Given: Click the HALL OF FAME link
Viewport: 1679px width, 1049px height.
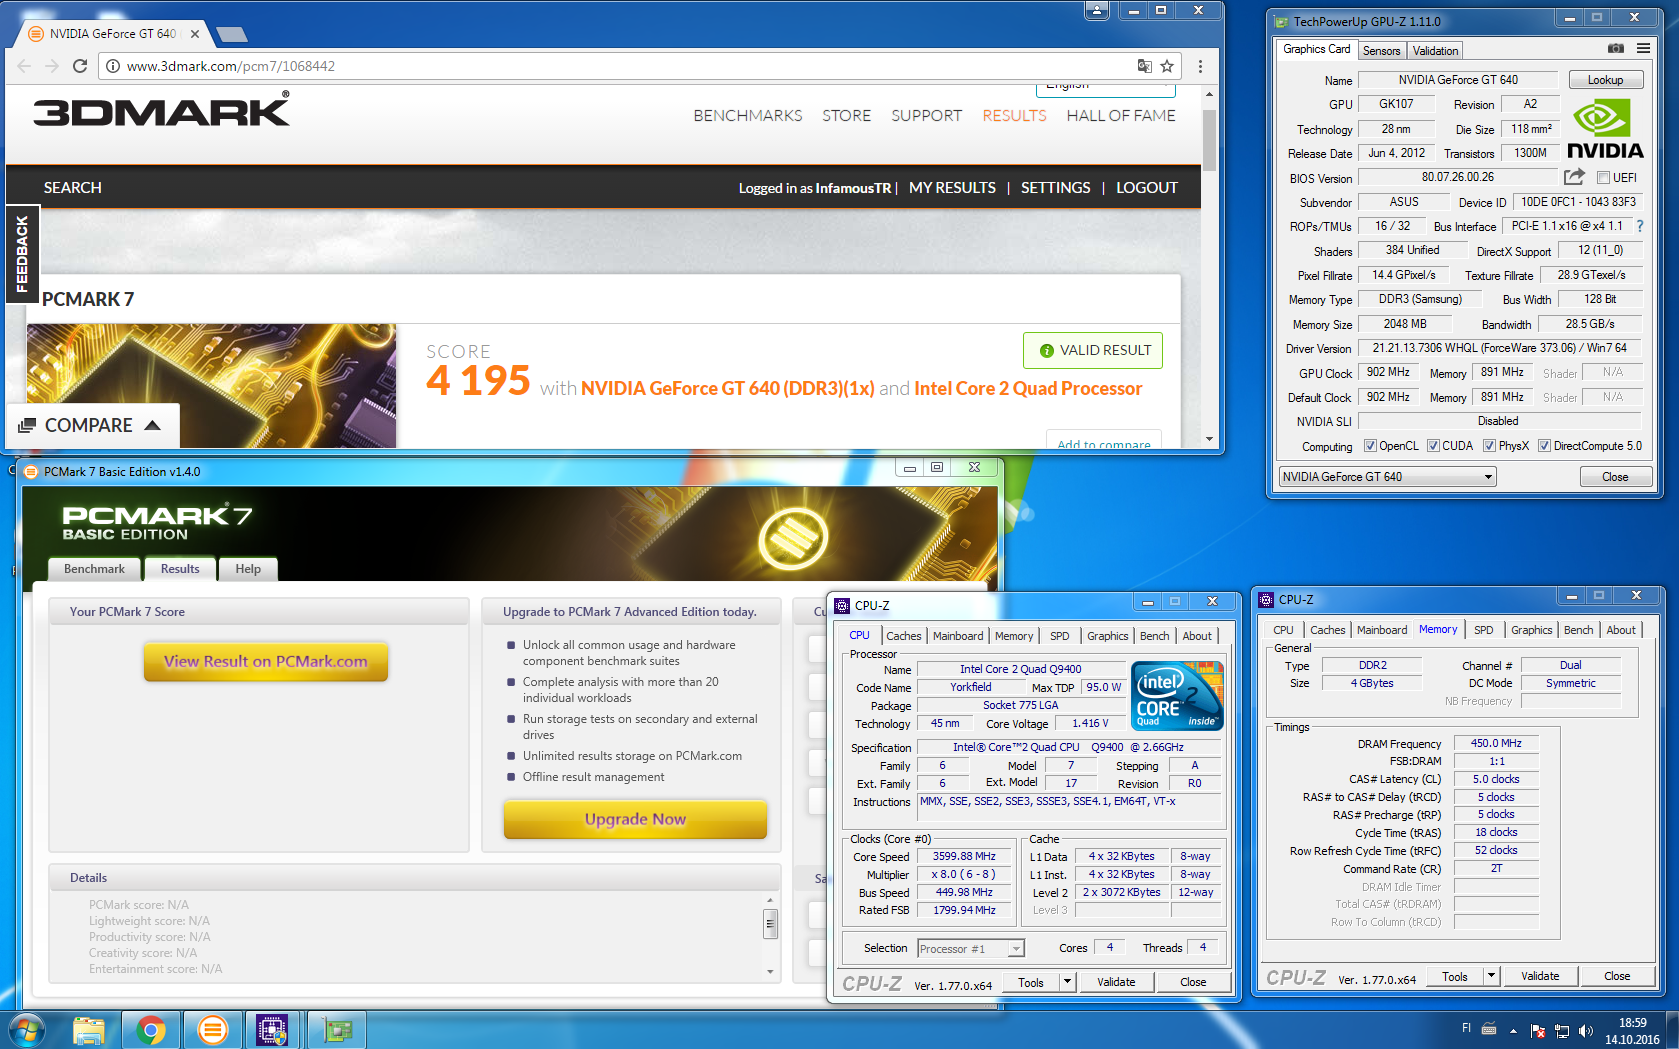Looking at the screenshot, I should click(1121, 116).
